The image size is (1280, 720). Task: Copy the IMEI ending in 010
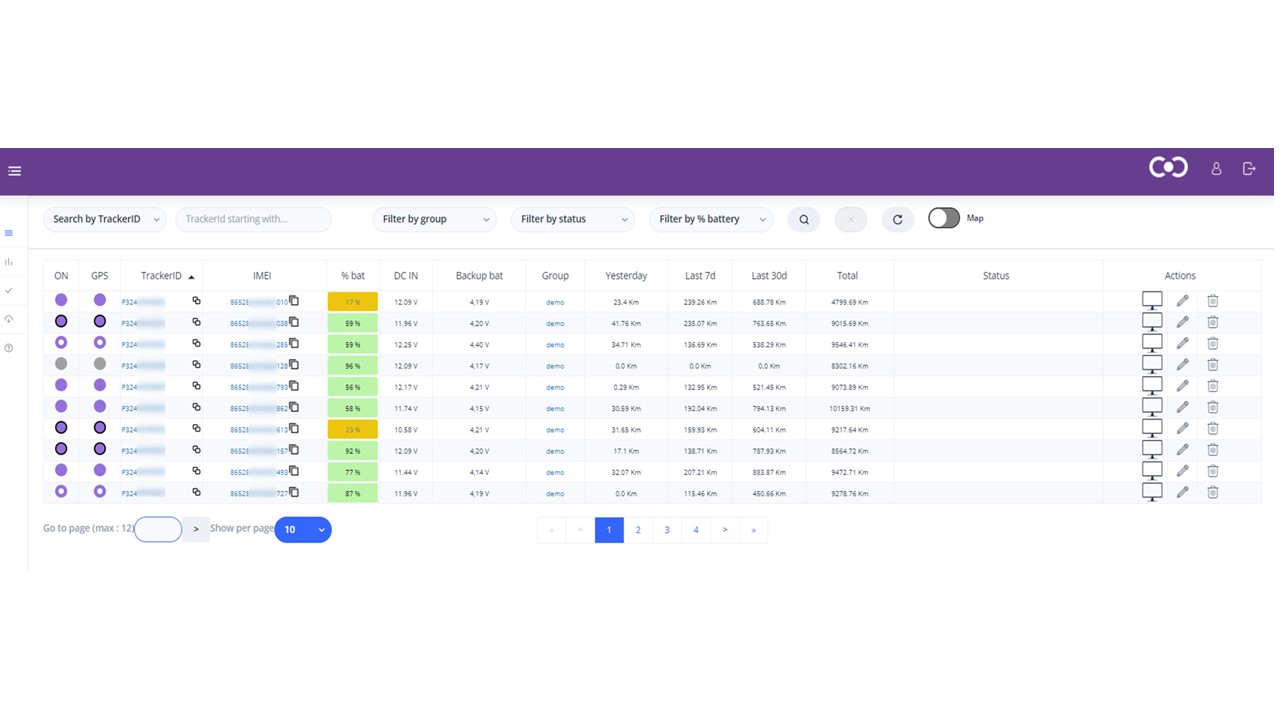[x=294, y=300]
